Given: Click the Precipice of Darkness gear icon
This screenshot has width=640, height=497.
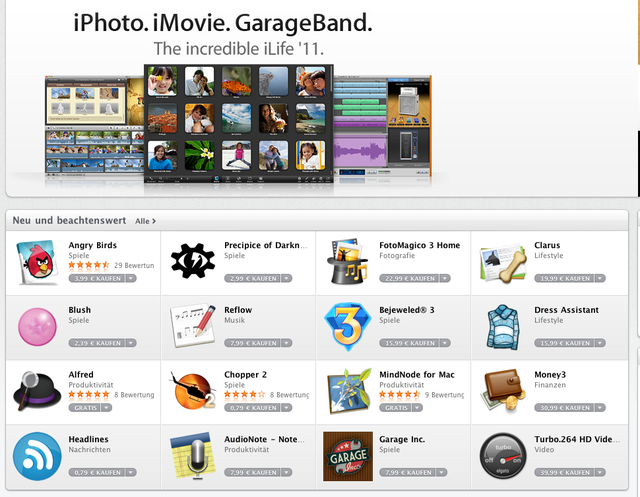Looking at the screenshot, I should [193, 261].
